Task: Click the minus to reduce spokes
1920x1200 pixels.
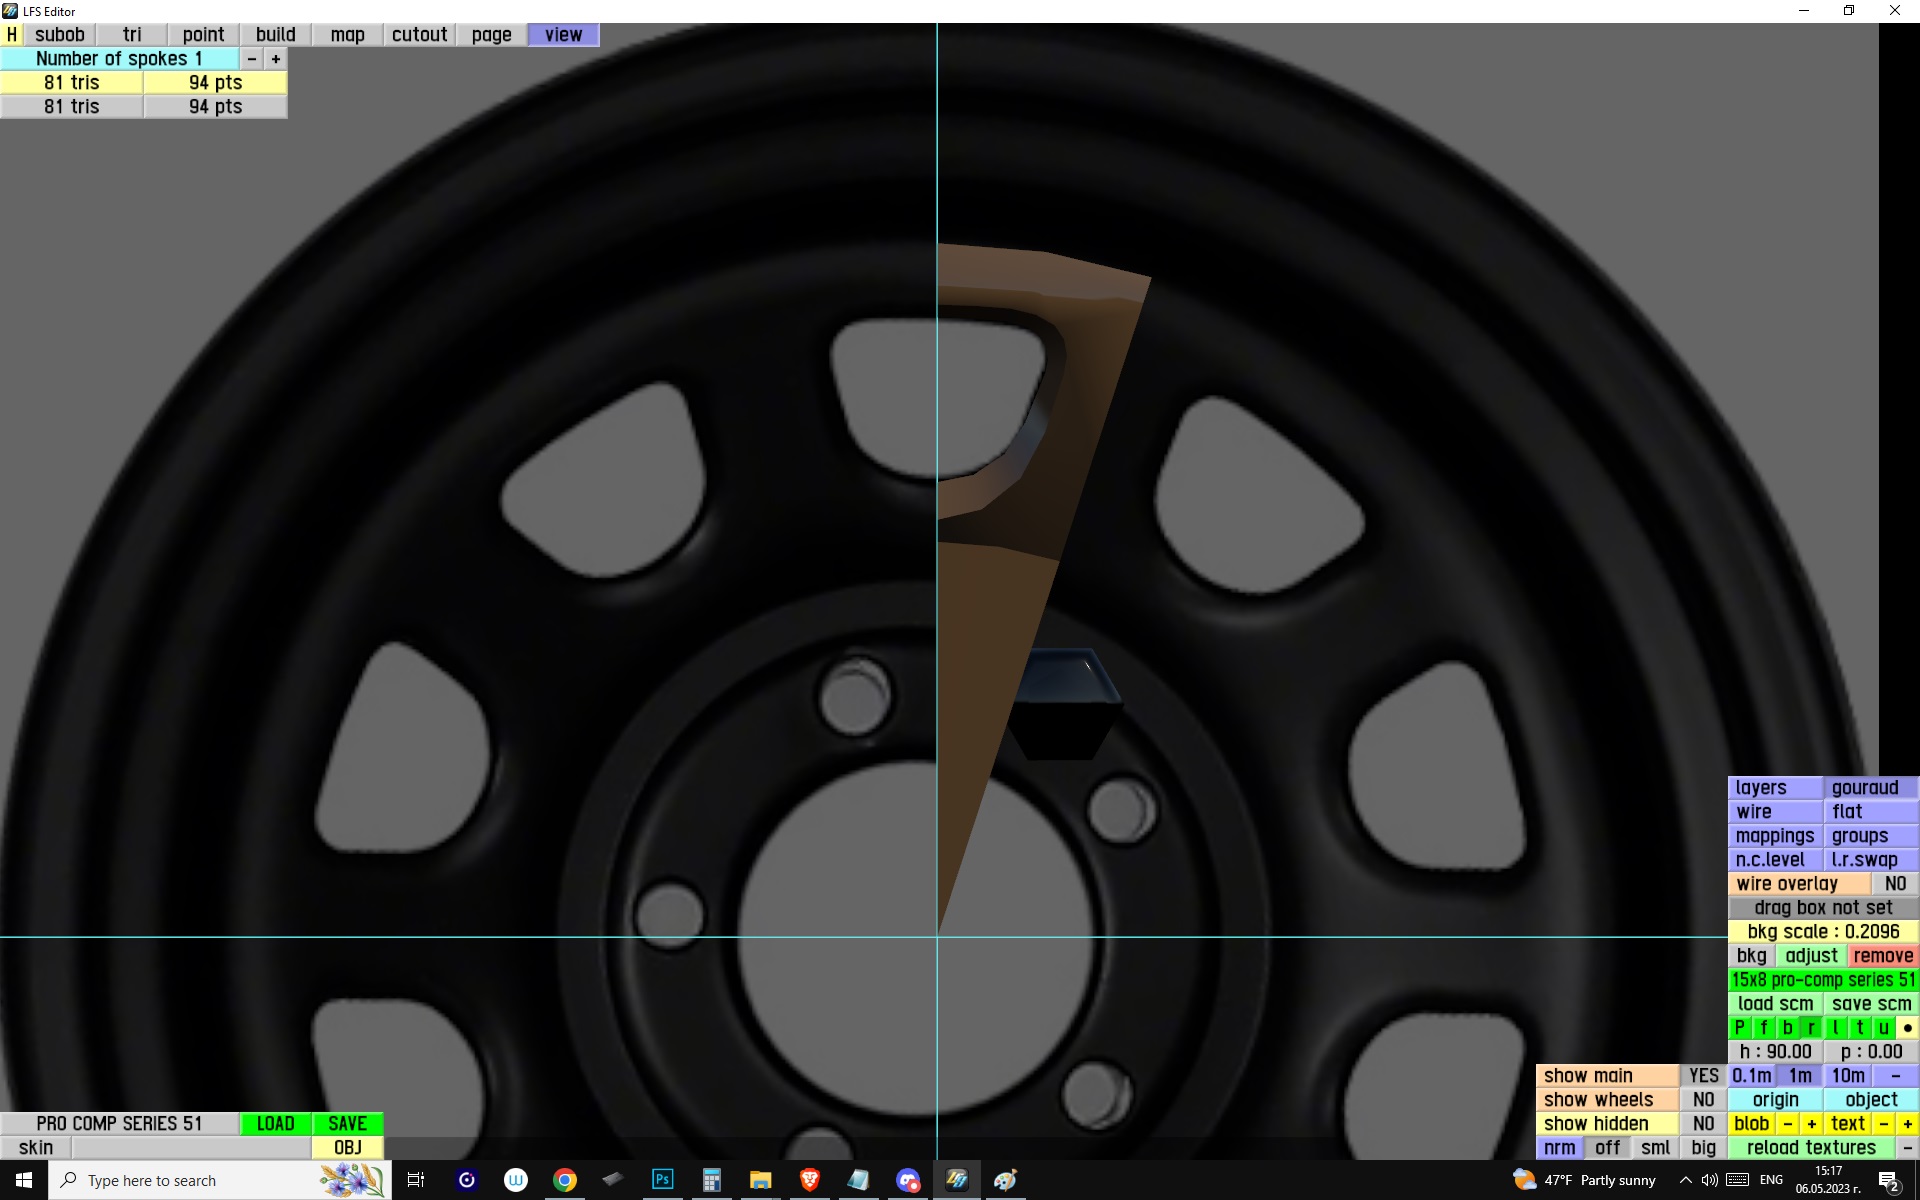Action: pyautogui.click(x=252, y=59)
